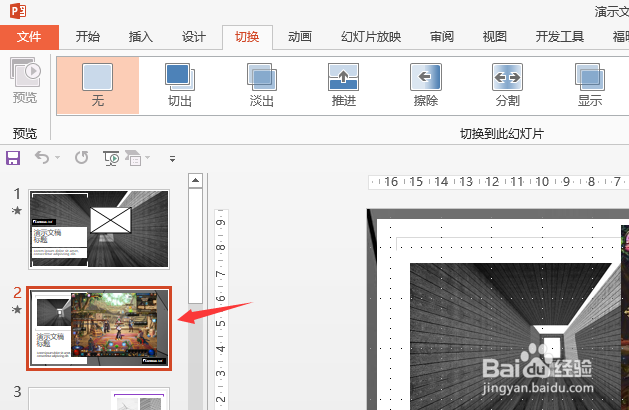Select slide 1 thumbnail
Image resolution: width=629 pixels, height=410 pixels.
99,229
